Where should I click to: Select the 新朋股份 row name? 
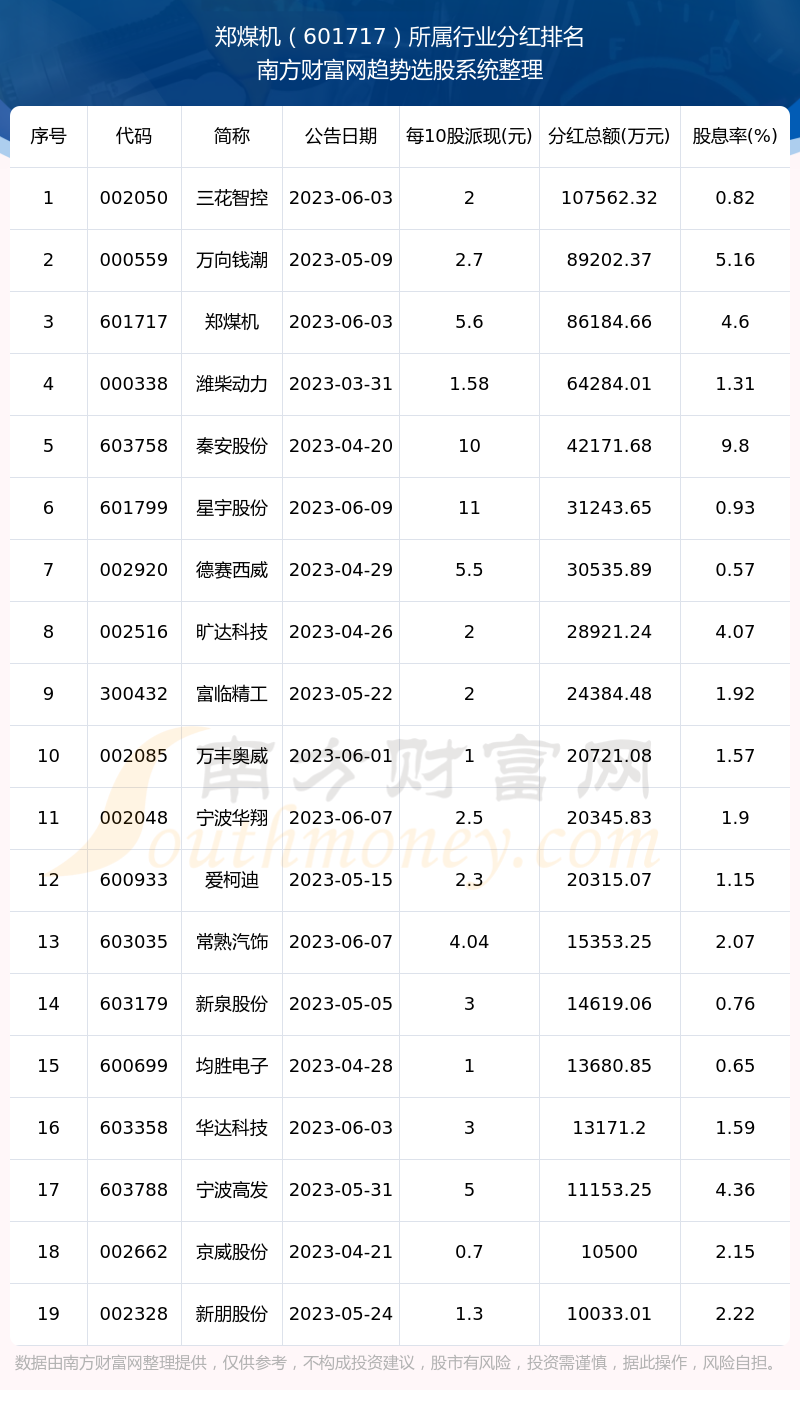(x=232, y=1314)
